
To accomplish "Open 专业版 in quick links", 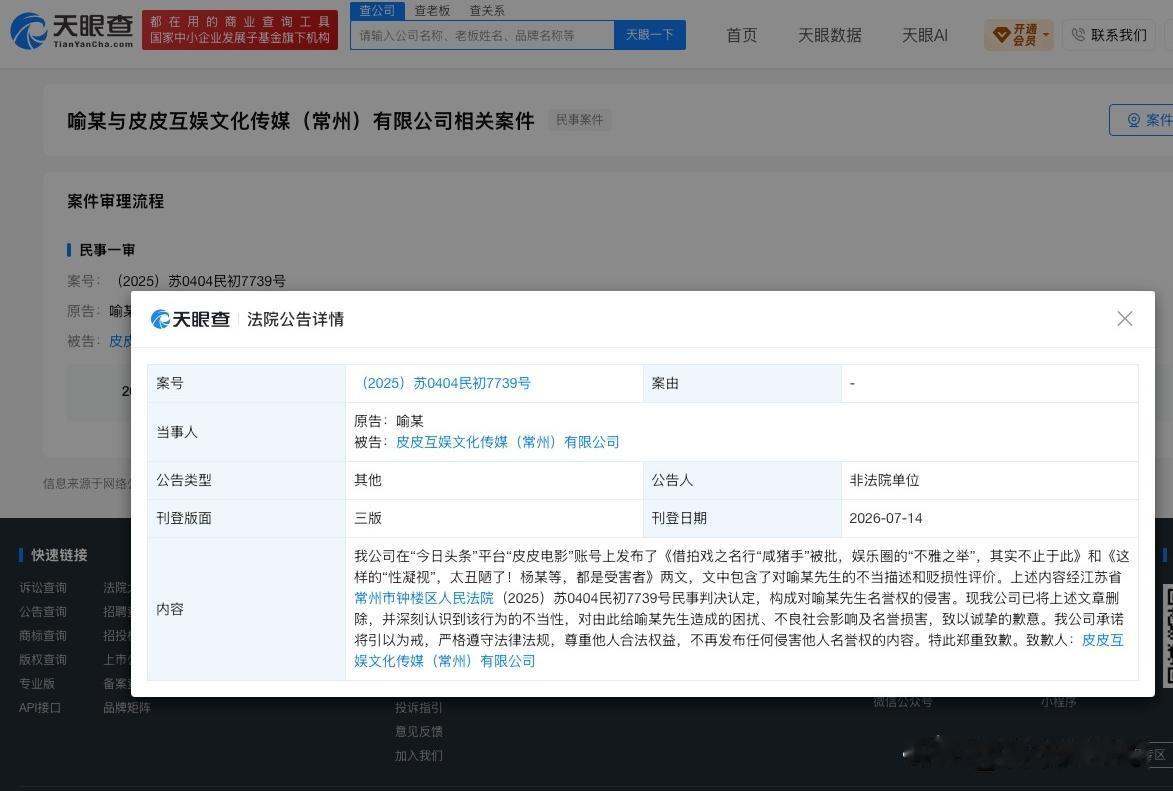I will point(37,683).
